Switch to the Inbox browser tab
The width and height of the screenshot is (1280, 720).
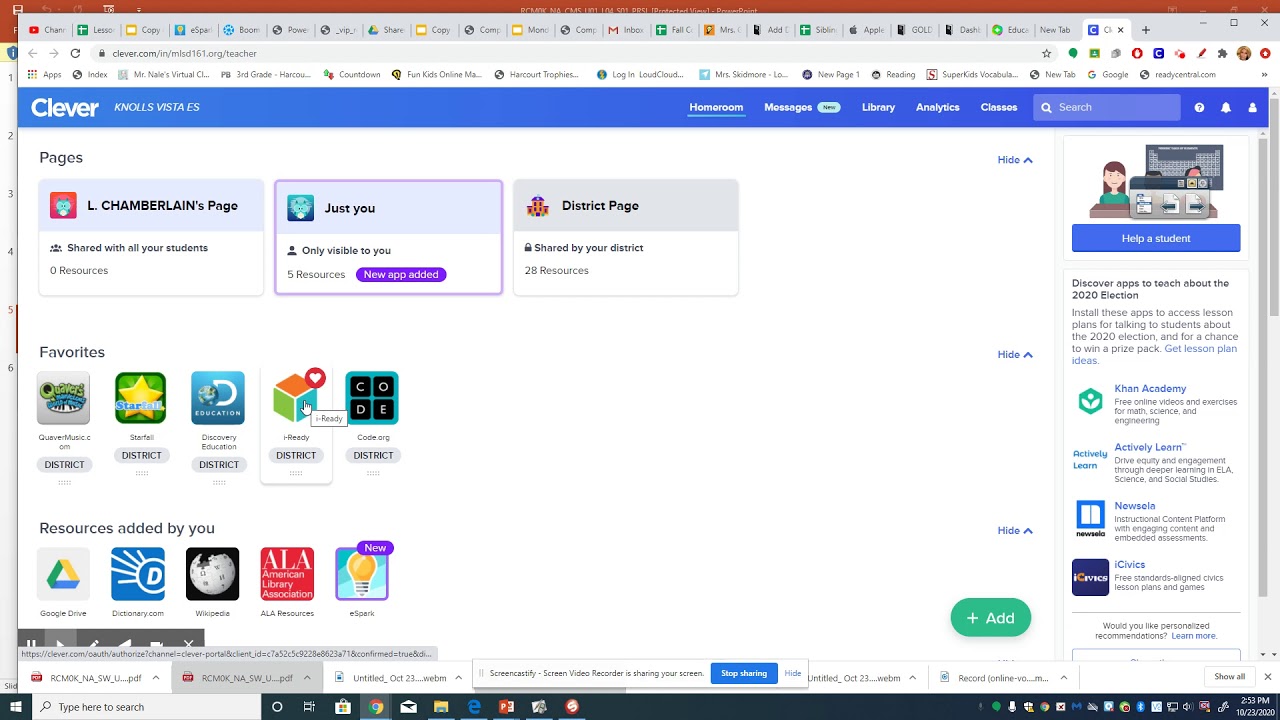[x=627, y=30]
